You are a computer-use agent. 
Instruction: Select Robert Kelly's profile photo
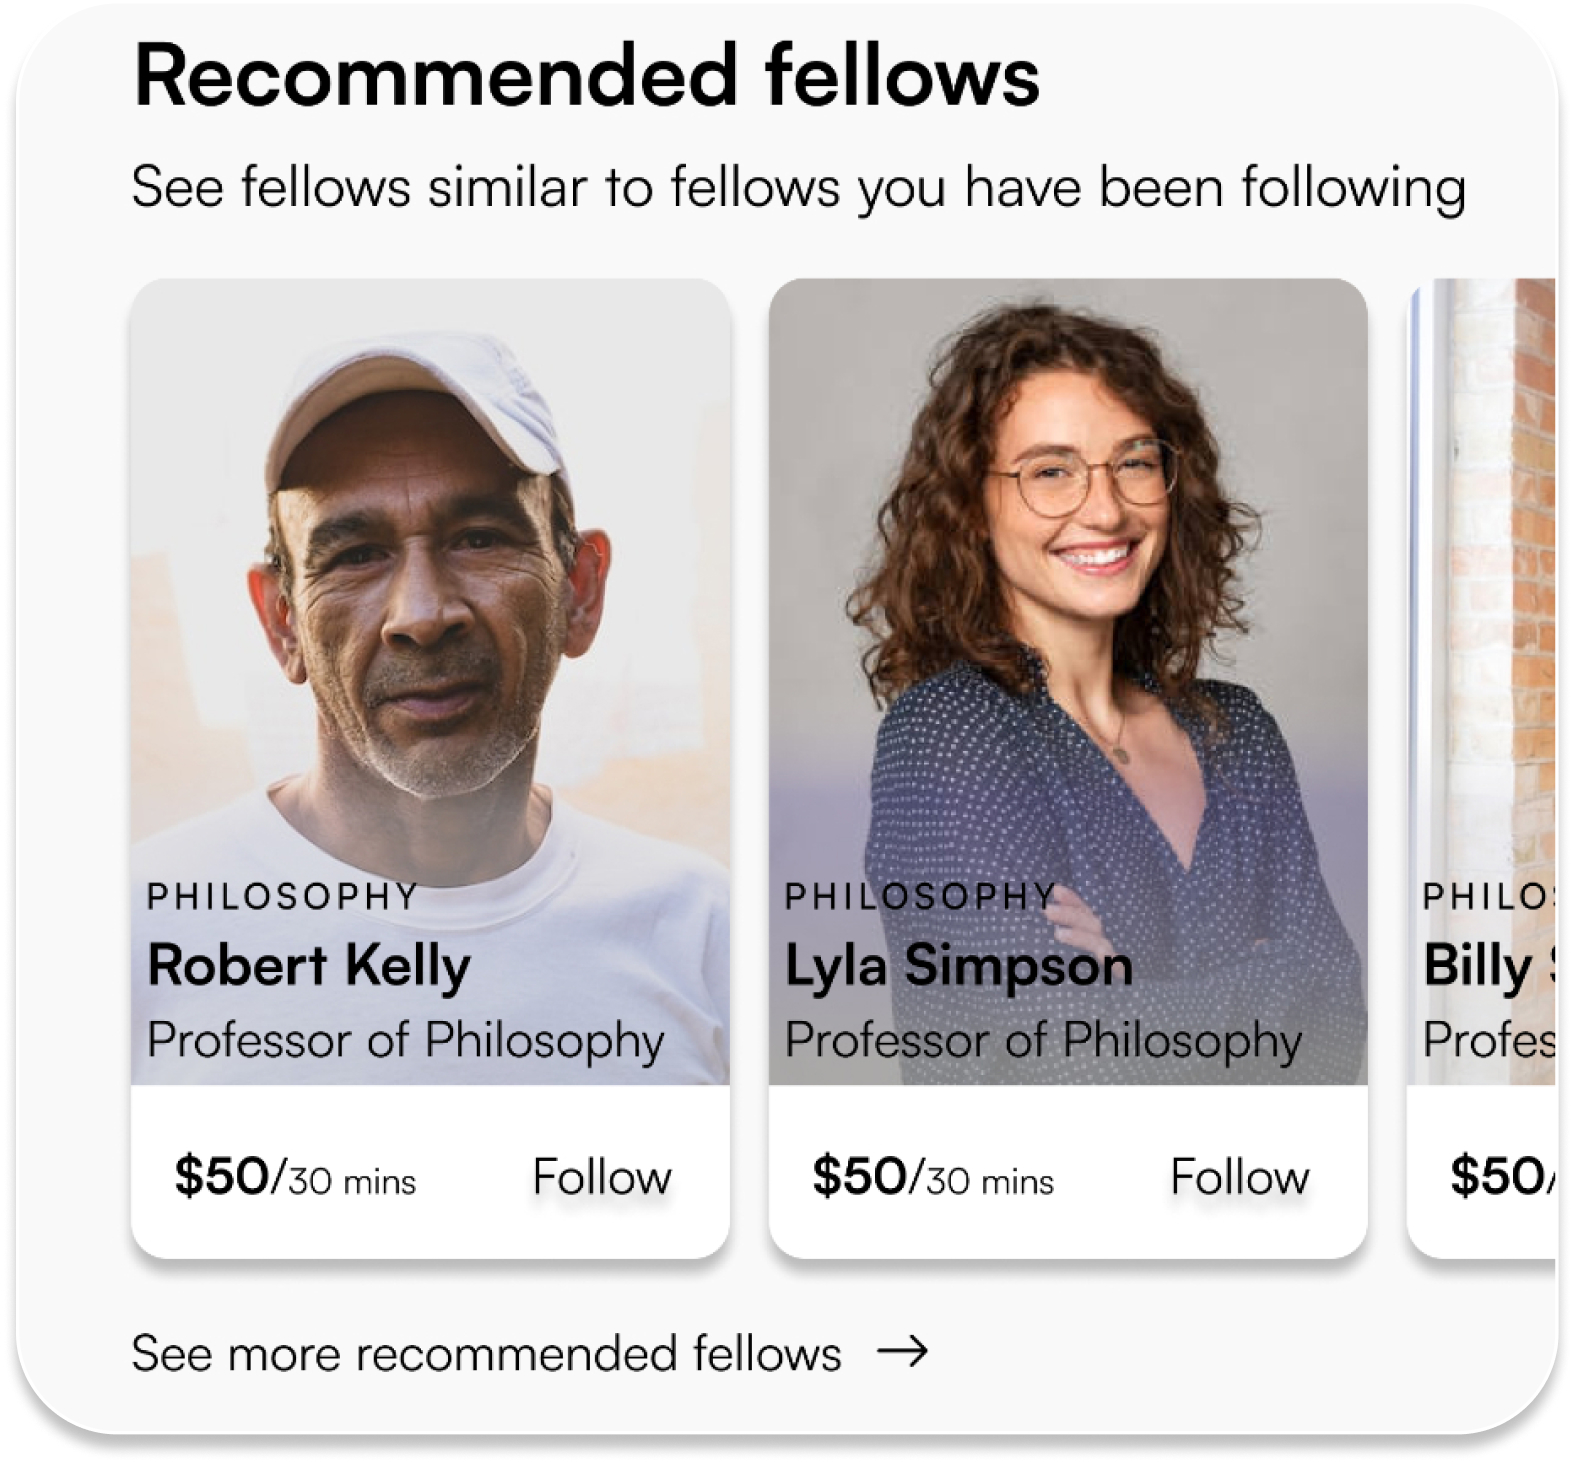pos(430,600)
